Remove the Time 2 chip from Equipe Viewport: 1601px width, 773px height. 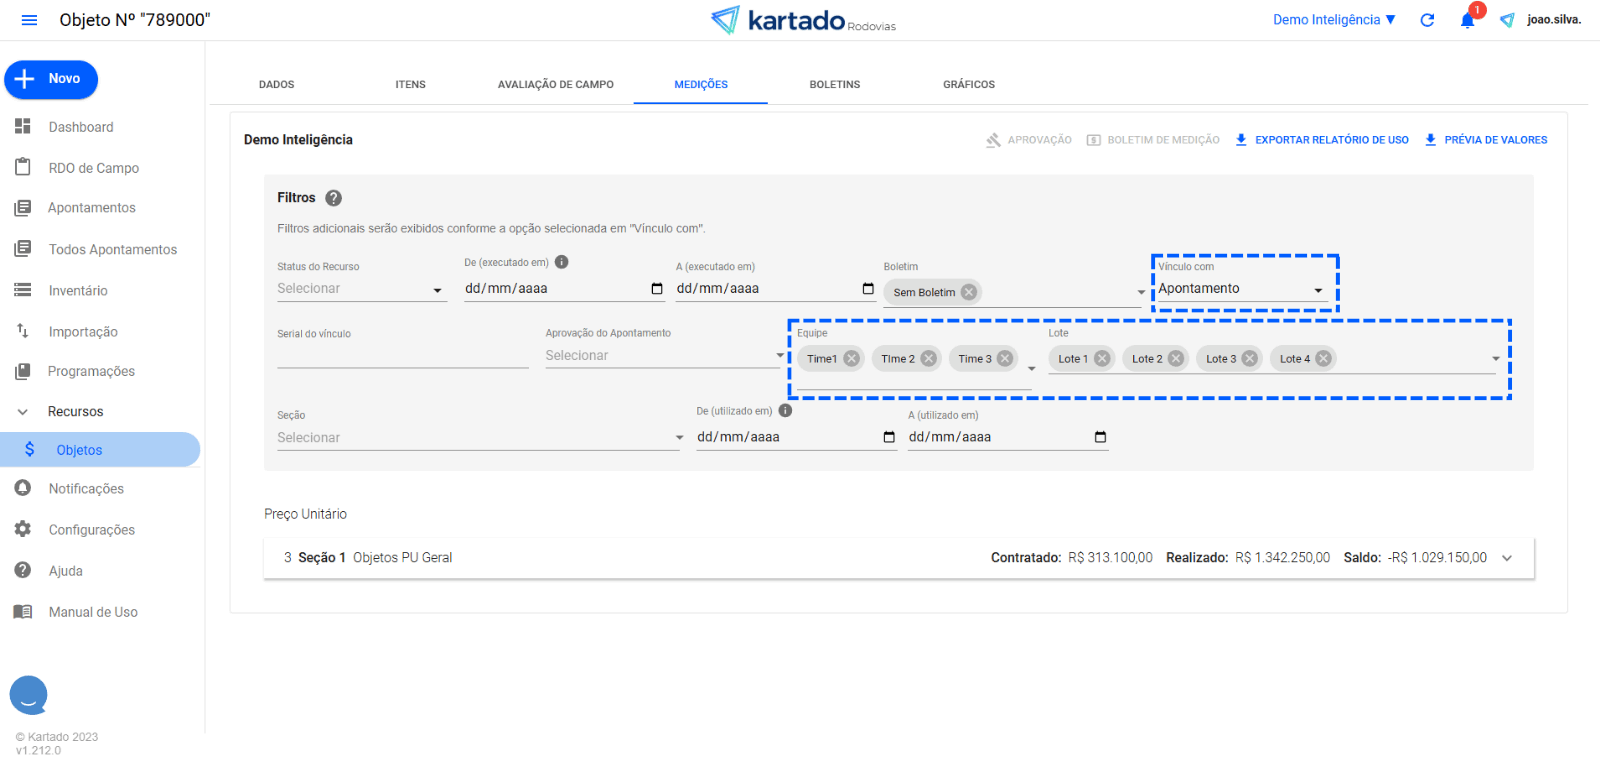929,359
